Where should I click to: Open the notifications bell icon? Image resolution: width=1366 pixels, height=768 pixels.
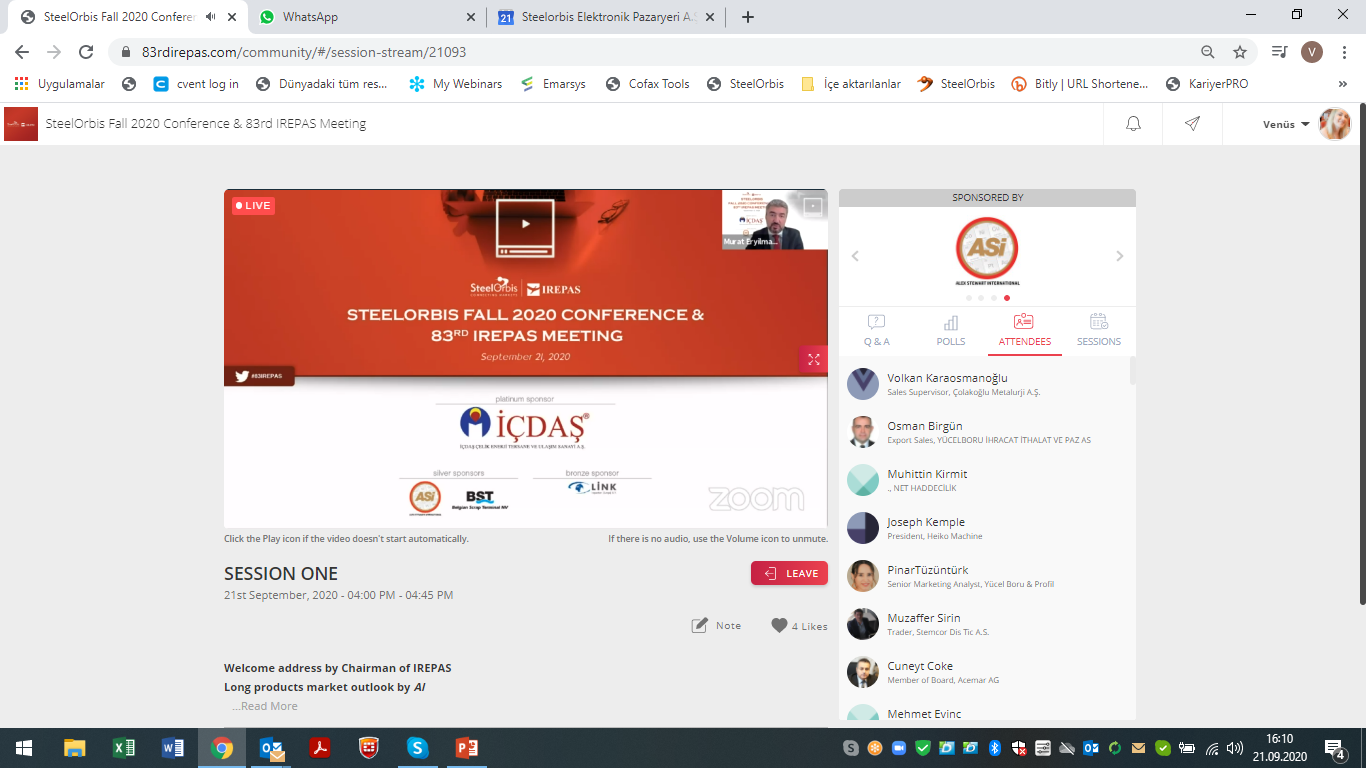(1133, 124)
